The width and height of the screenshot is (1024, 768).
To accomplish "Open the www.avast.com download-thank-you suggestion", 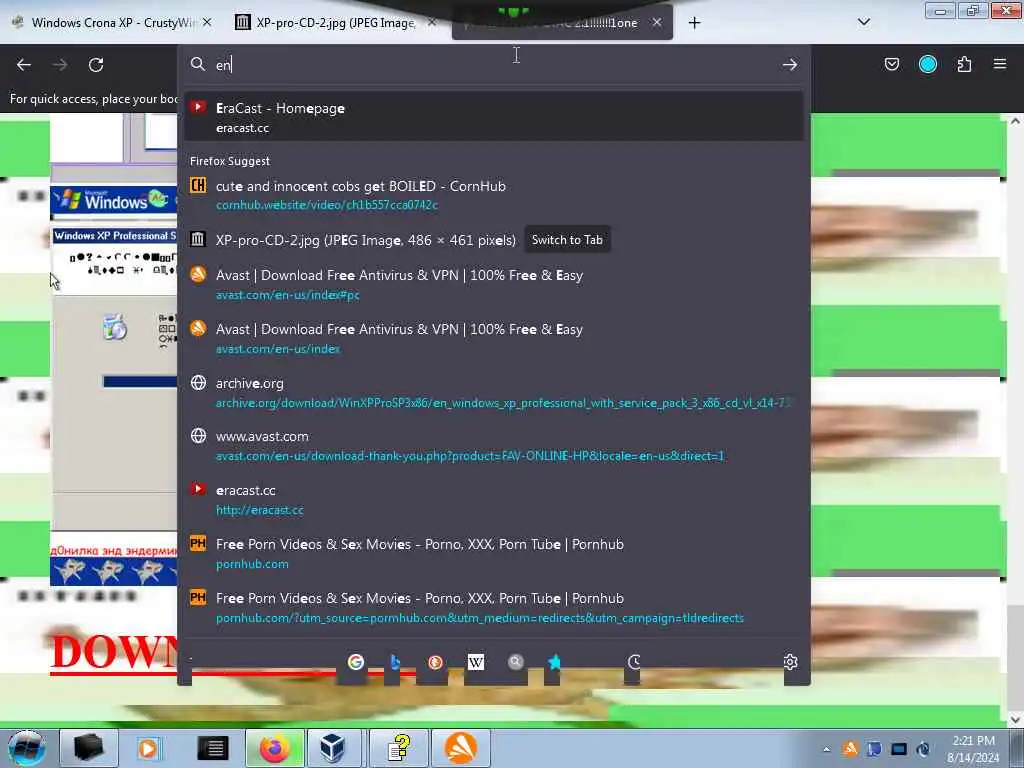I will pos(494,445).
